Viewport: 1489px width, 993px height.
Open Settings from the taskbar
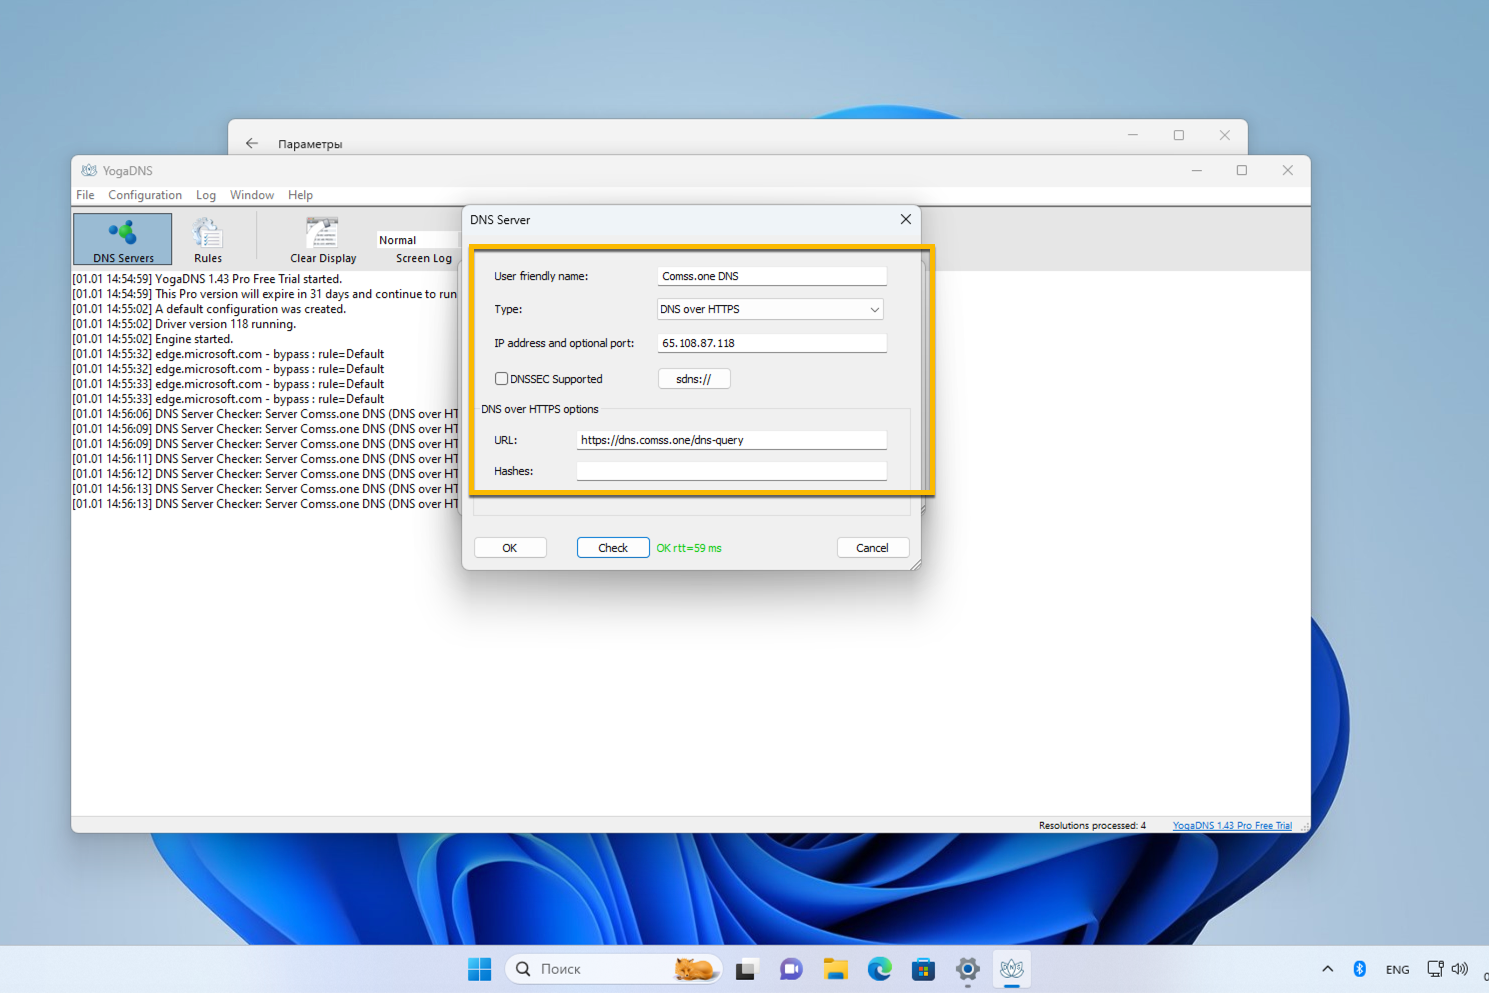tap(967, 969)
